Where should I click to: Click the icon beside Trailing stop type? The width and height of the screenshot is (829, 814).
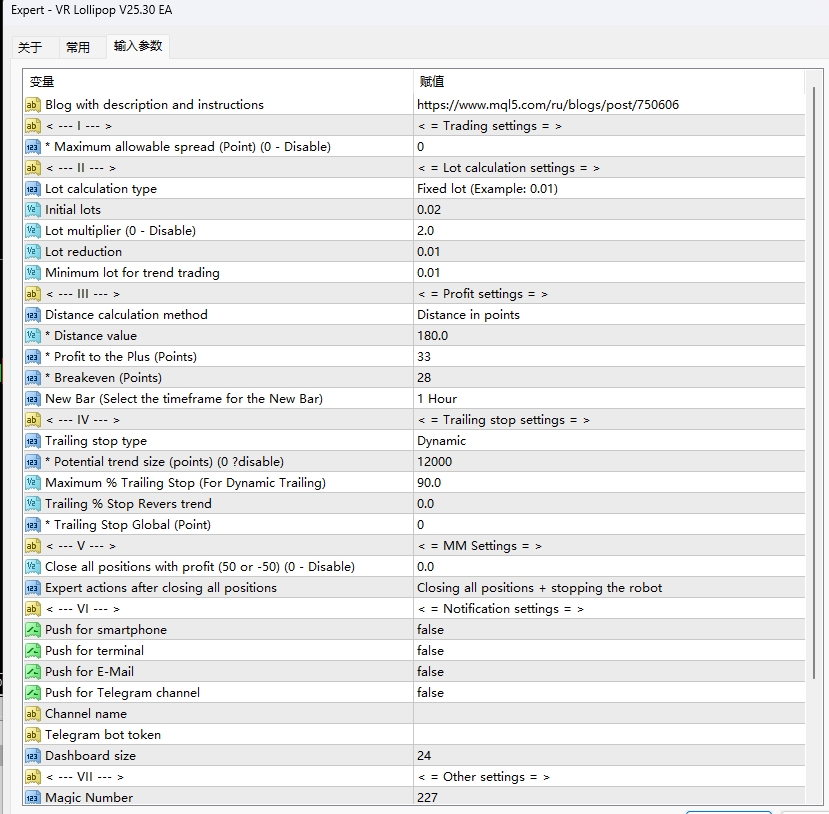32,441
